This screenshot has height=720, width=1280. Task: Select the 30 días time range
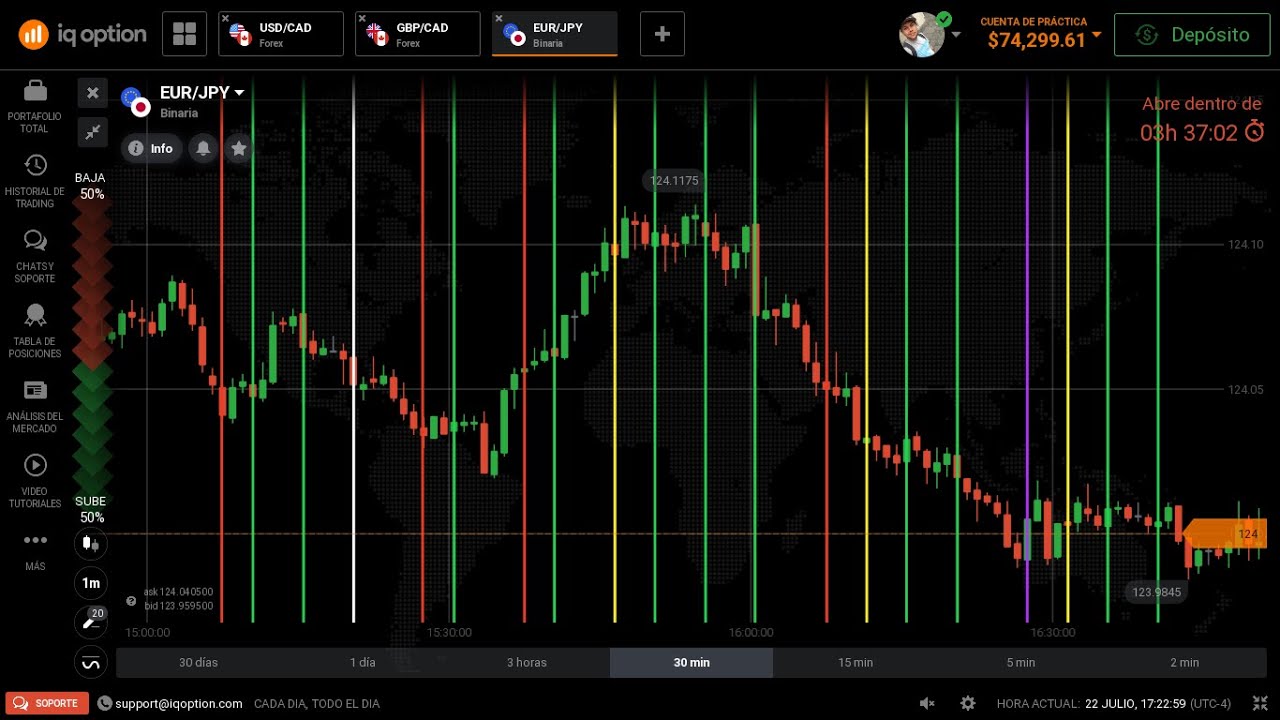(x=198, y=663)
